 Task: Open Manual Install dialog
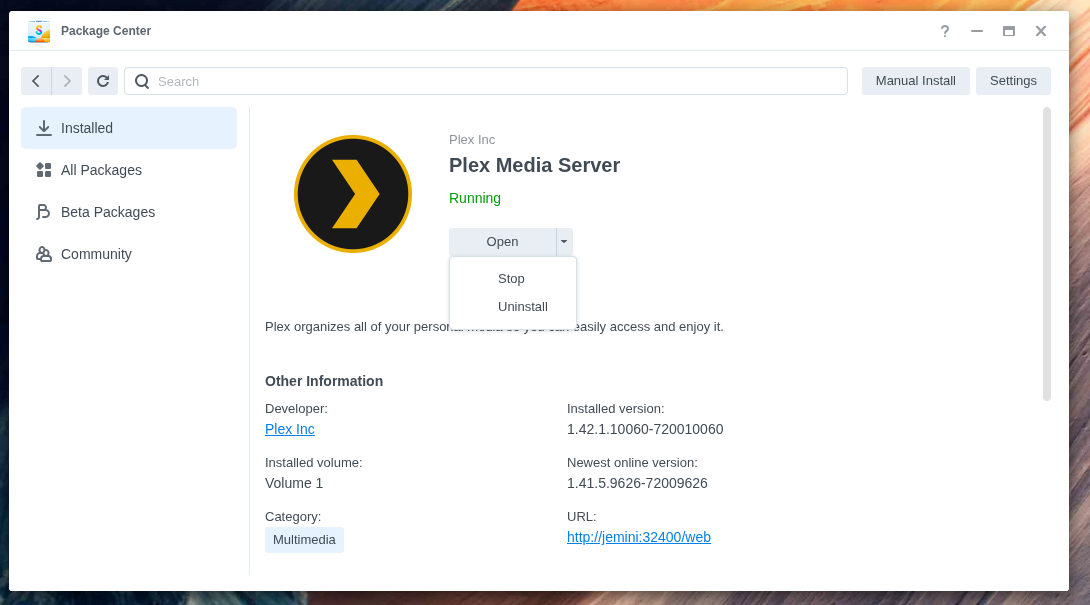pyautogui.click(x=916, y=81)
